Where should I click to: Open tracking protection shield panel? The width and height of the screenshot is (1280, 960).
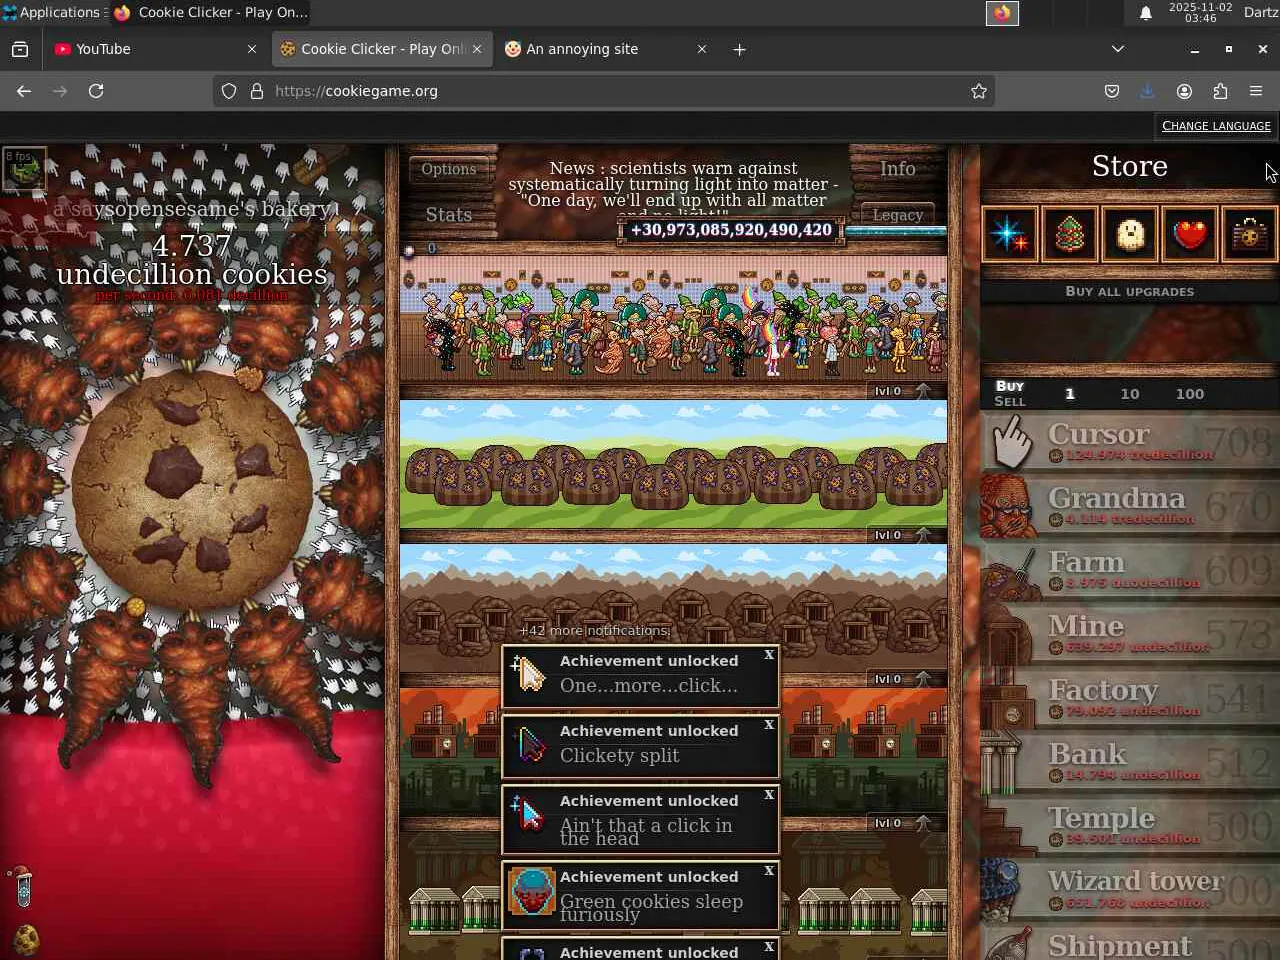229,91
